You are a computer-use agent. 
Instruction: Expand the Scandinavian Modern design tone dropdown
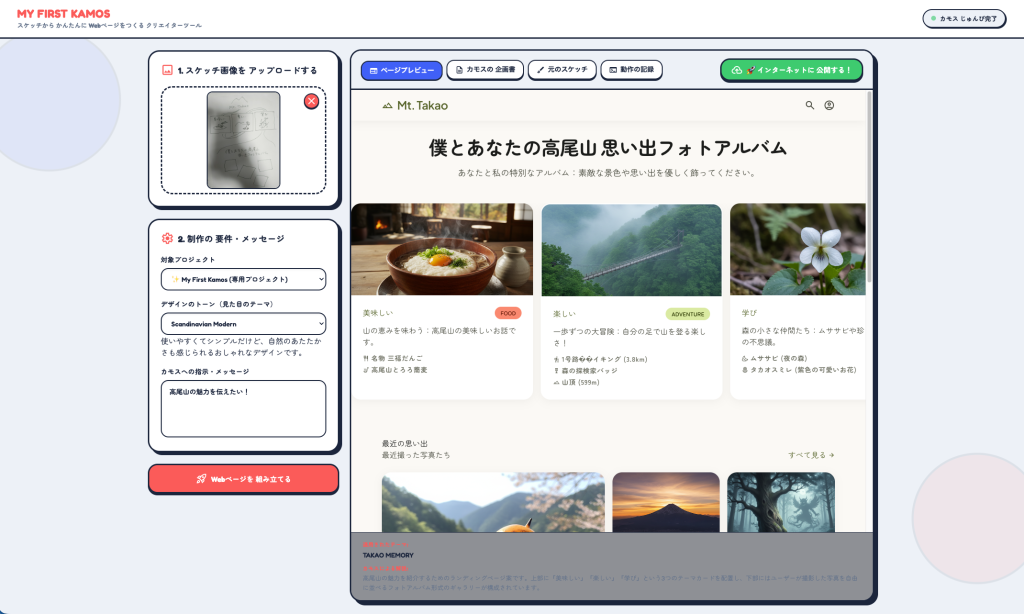pos(244,324)
